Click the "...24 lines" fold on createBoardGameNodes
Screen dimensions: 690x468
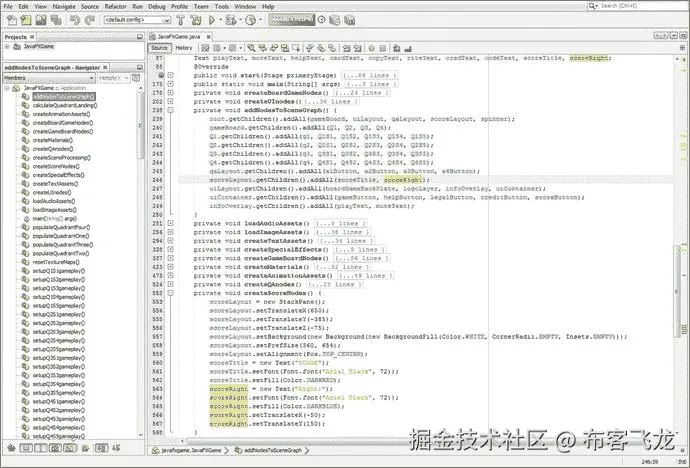[361, 93]
